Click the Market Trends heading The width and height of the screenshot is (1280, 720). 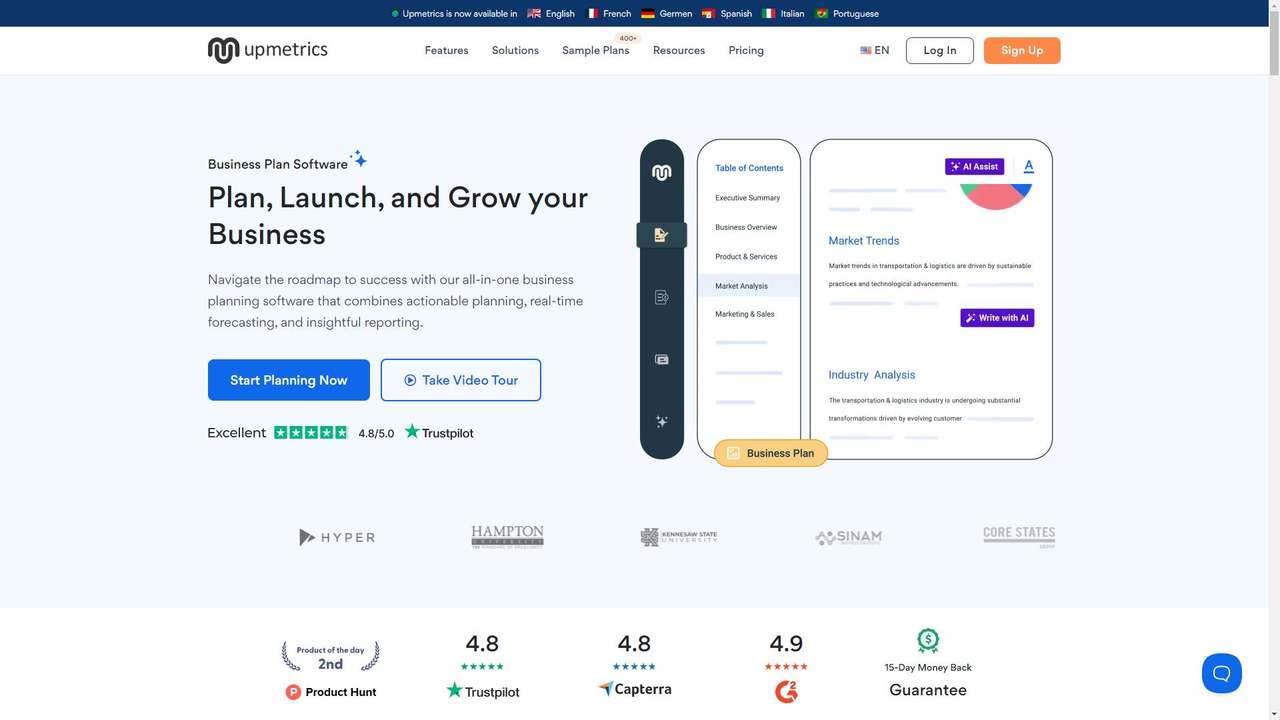coord(864,241)
